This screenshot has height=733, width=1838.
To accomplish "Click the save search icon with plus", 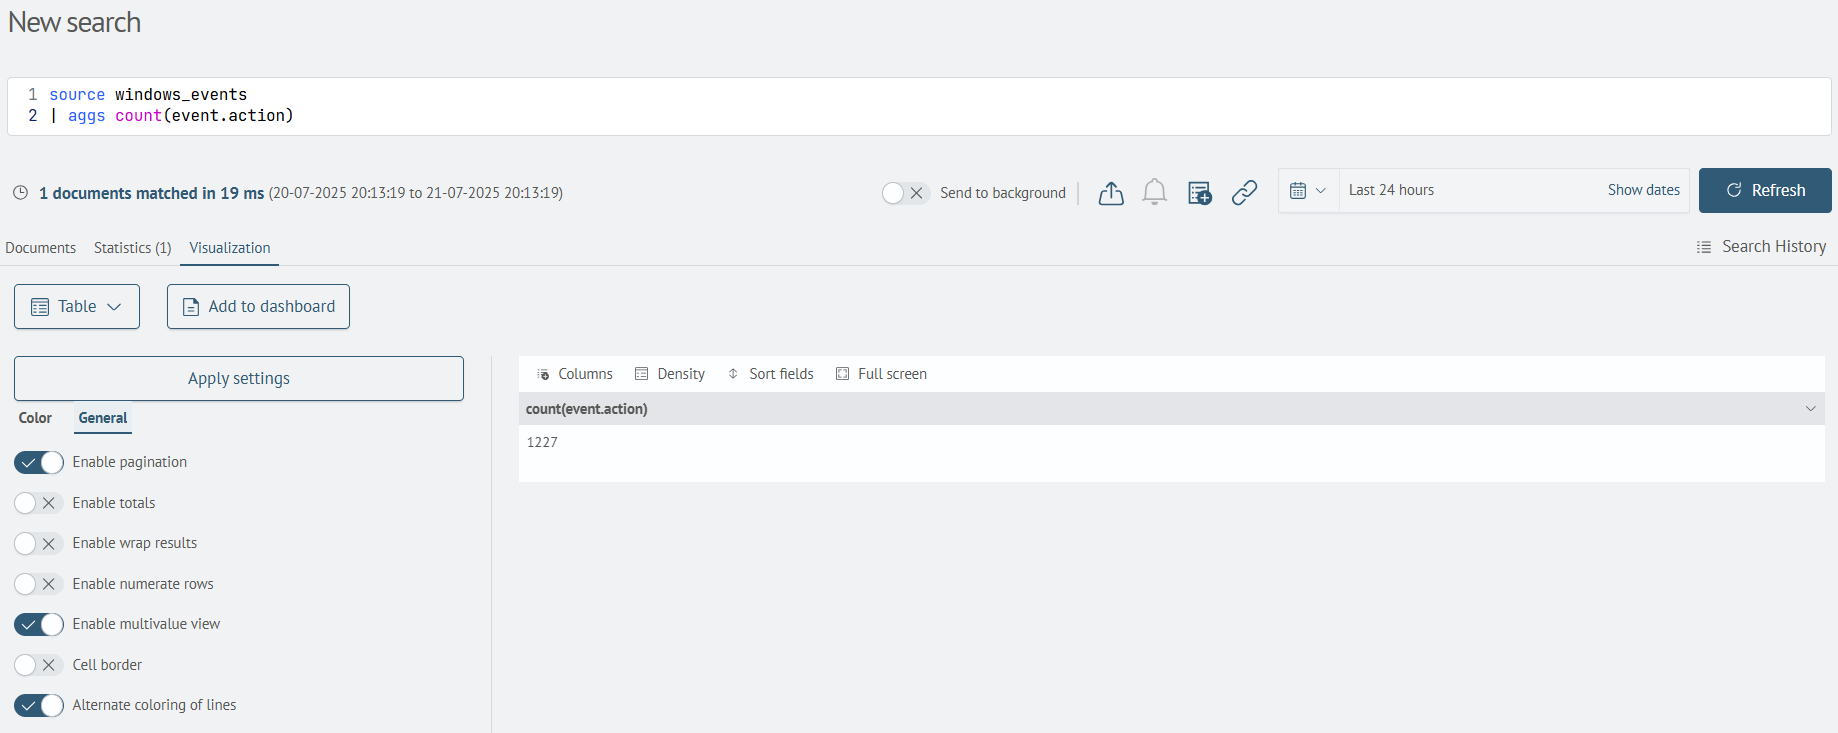I will click(x=1200, y=193).
